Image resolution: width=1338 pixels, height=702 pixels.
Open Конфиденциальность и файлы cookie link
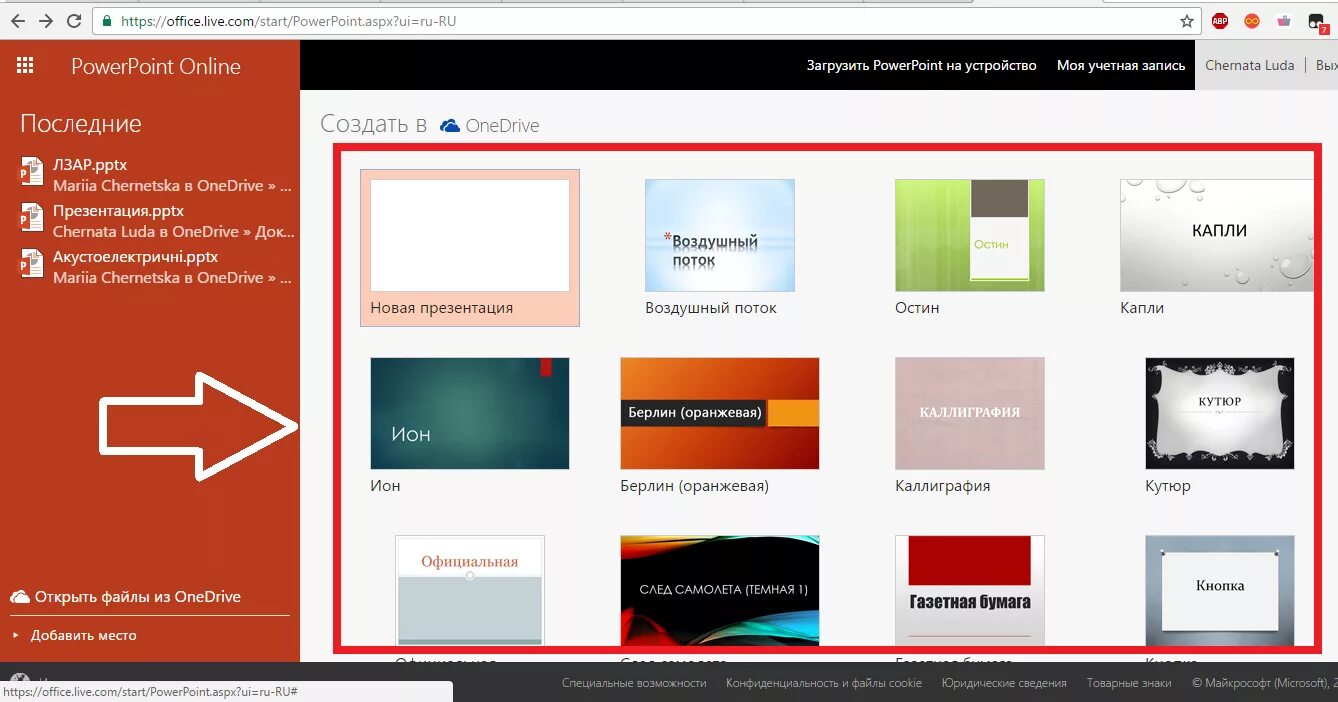(x=824, y=683)
